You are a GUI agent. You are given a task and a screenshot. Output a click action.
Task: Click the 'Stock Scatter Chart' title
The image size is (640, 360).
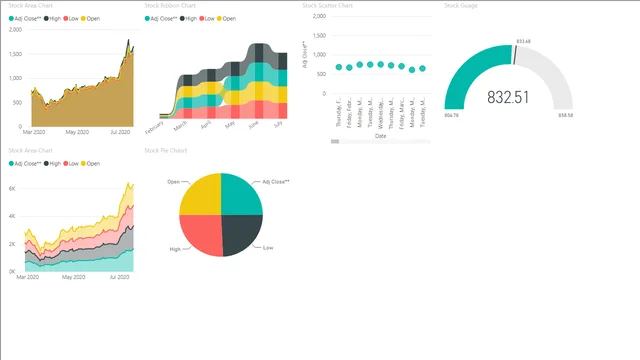click(327, 6)
